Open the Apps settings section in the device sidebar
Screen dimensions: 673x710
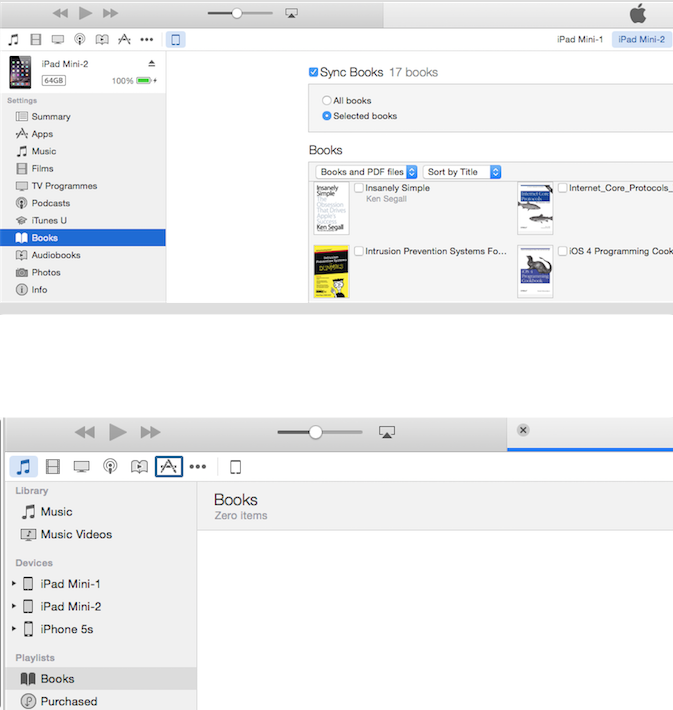pos(83,134)
